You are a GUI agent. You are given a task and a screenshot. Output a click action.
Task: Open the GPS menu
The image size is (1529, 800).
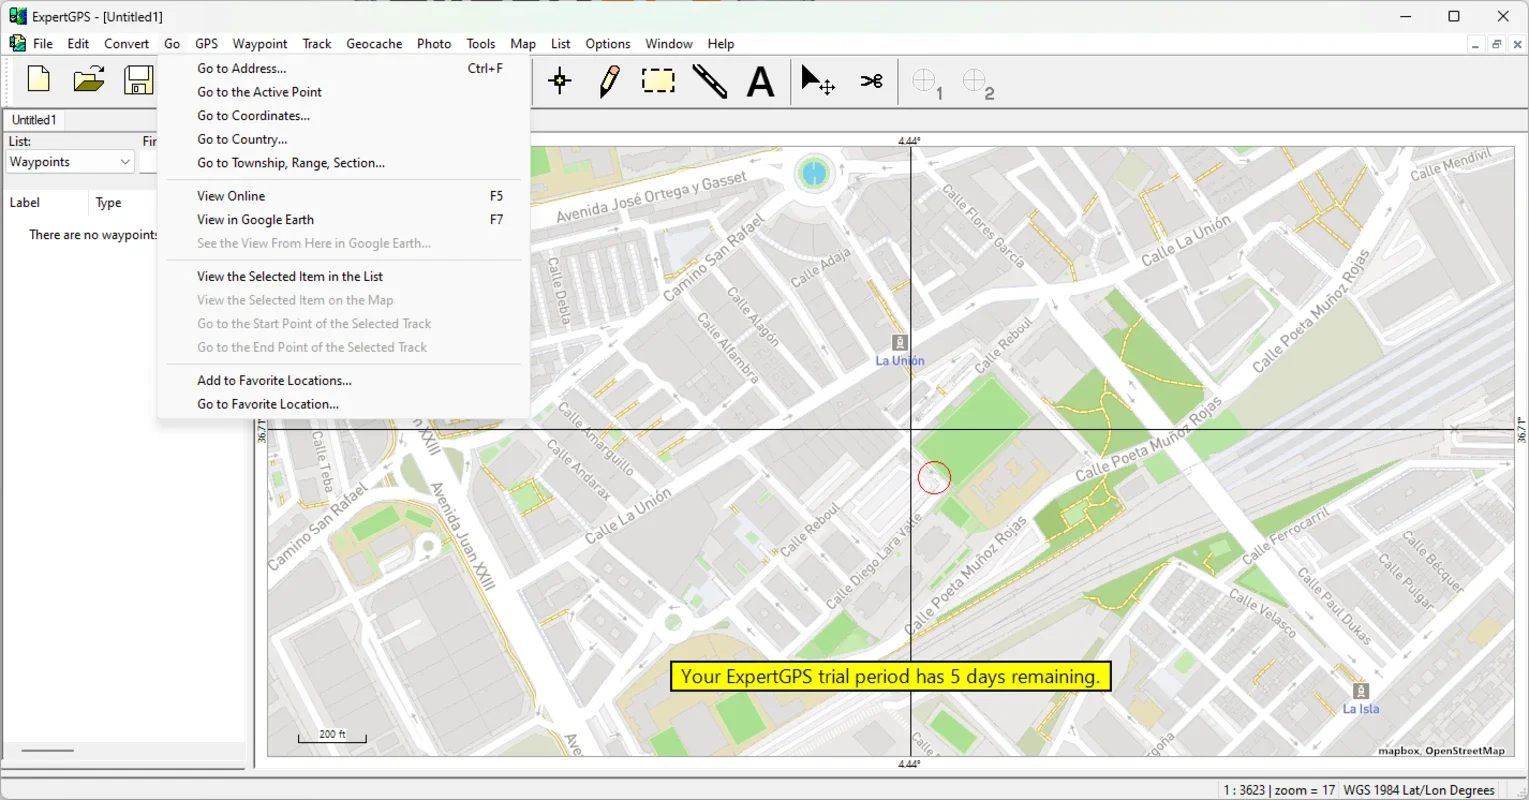point(207,44)
